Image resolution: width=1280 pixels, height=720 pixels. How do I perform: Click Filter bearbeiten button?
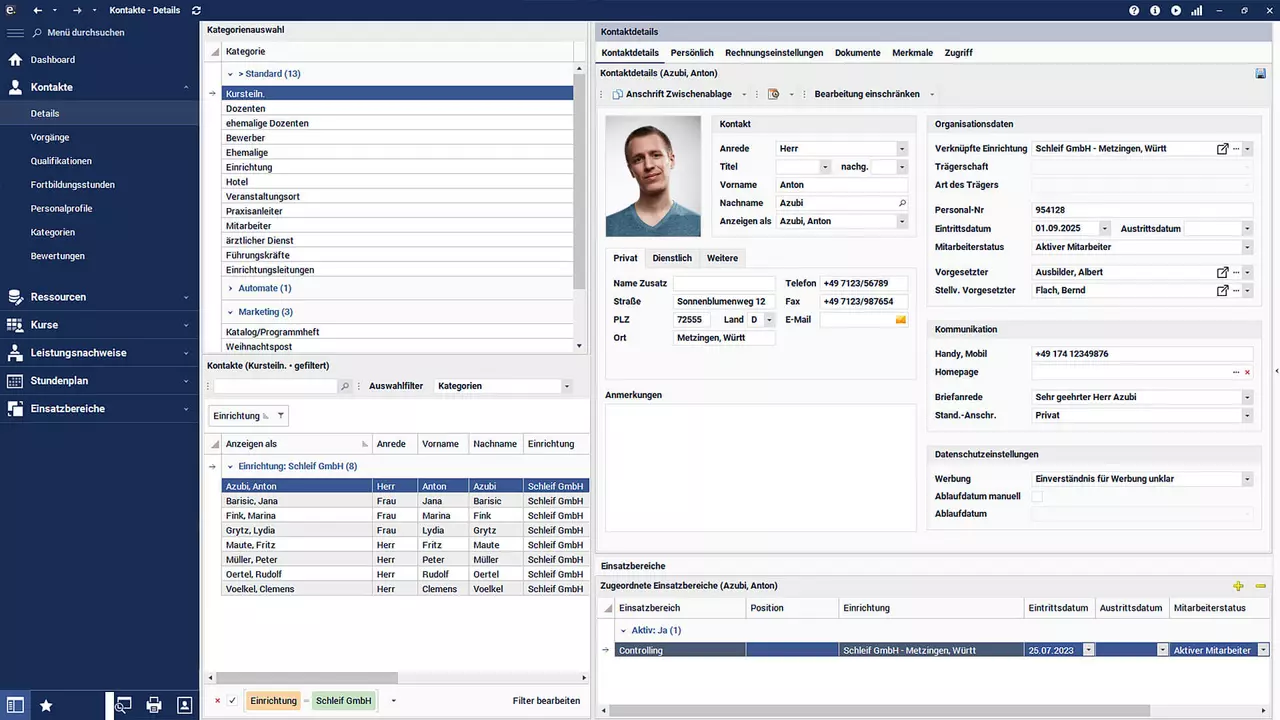pos(546,701)
